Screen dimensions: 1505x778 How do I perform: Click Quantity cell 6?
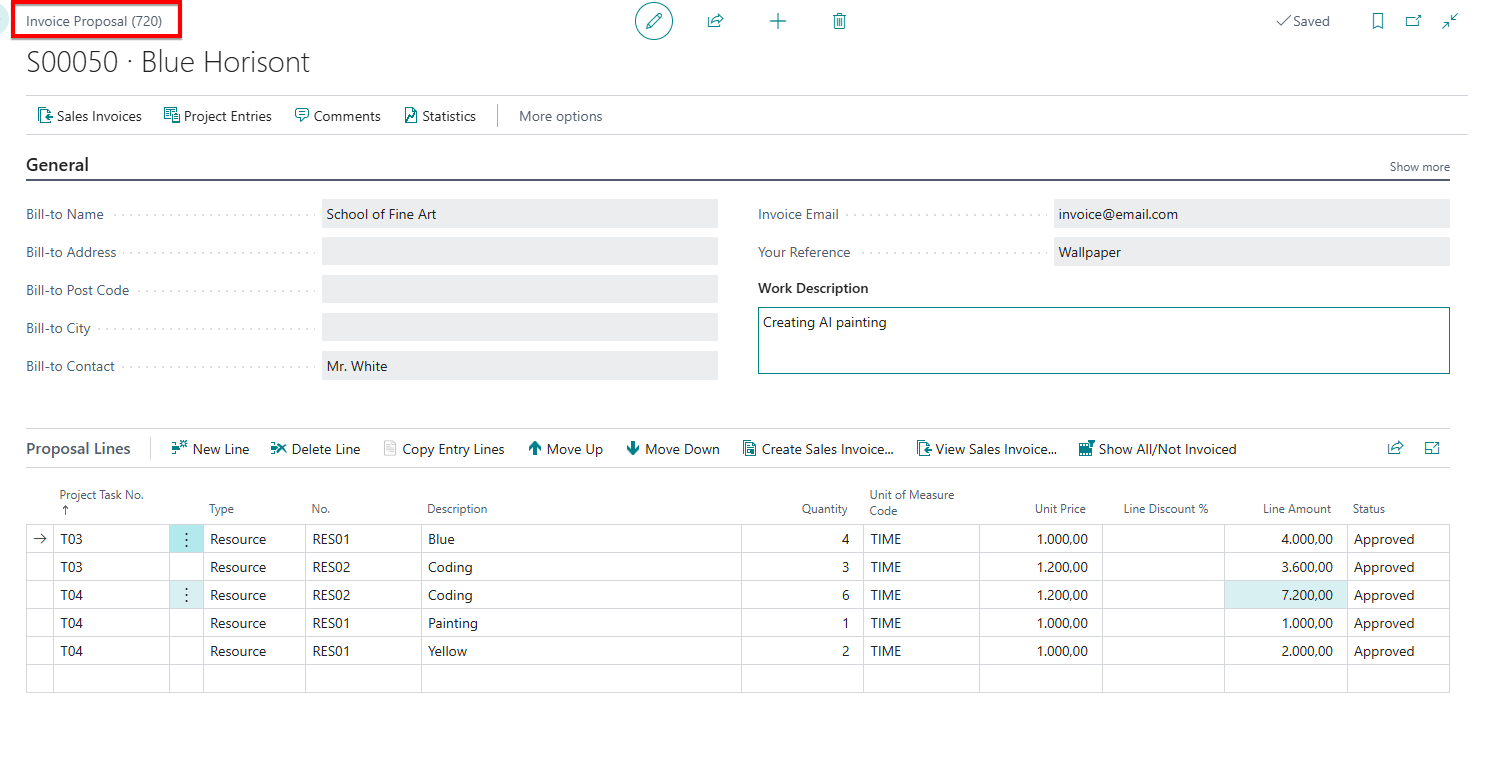coord(802,595)
